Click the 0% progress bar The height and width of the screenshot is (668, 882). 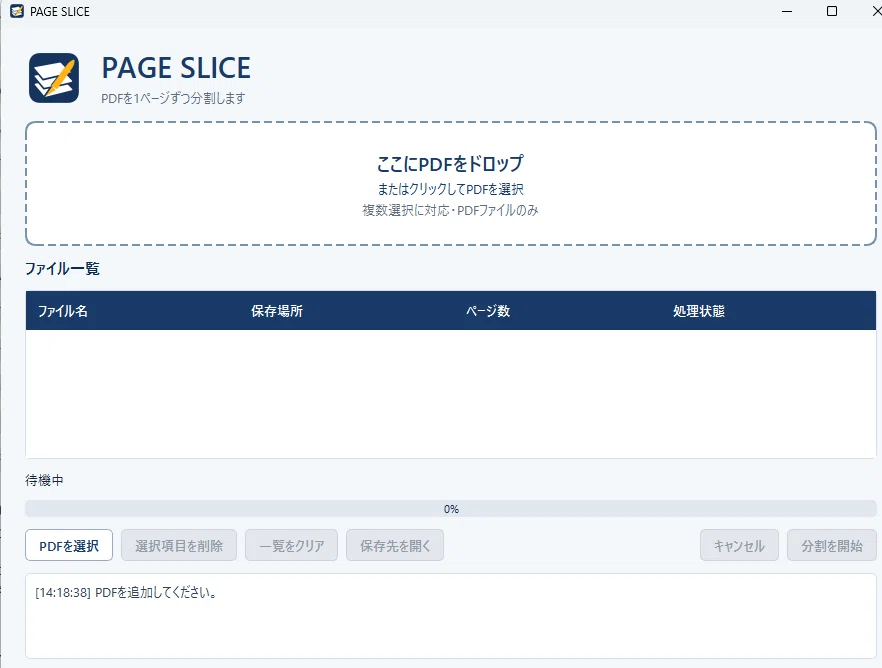pos(451,509)
